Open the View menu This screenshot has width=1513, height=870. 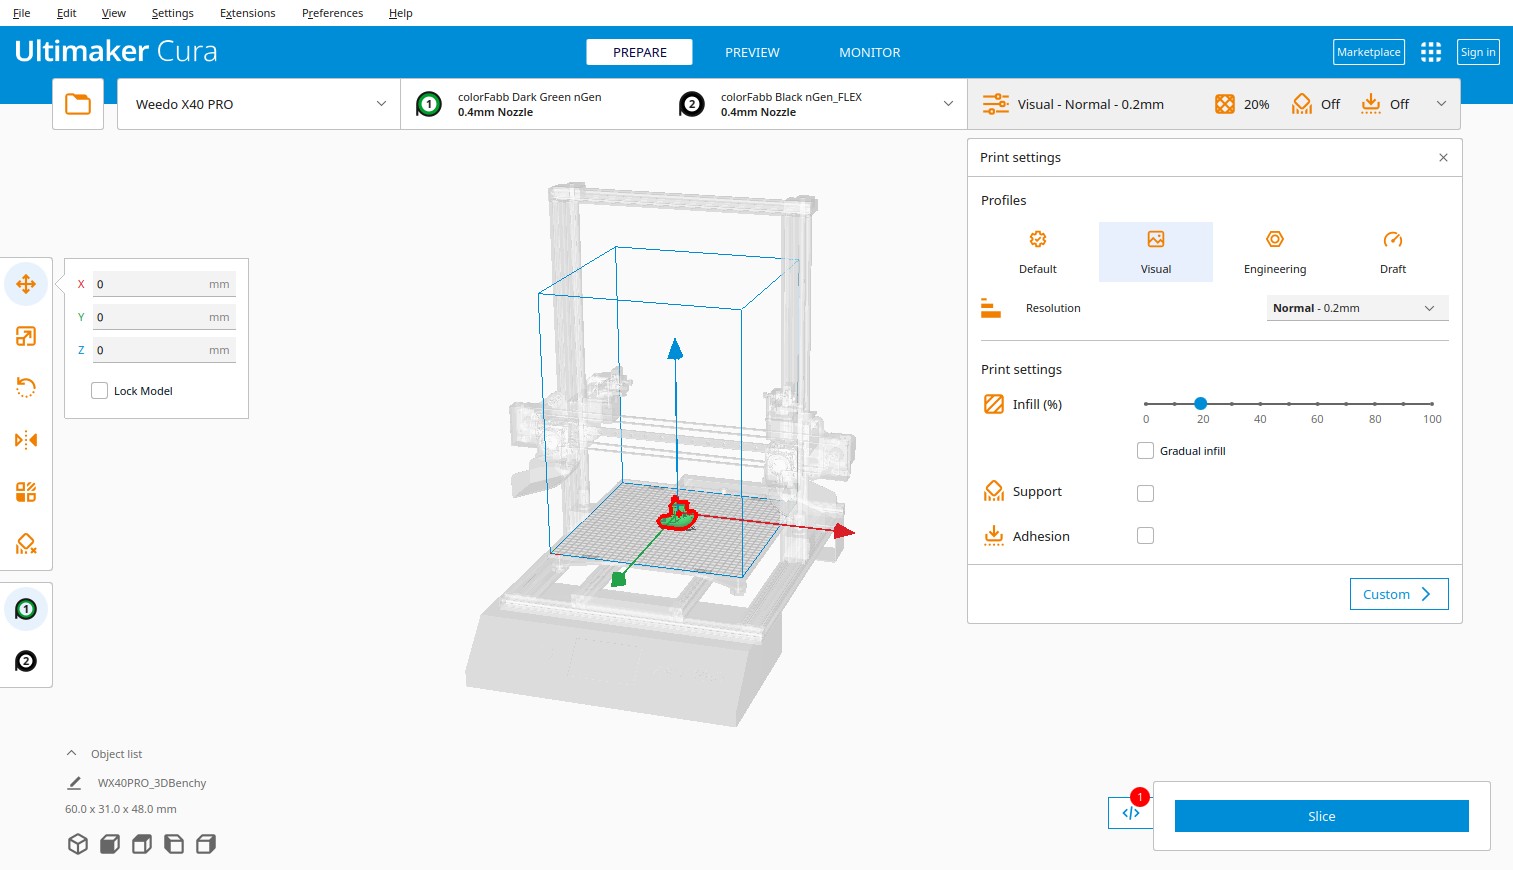coord(114,13)
